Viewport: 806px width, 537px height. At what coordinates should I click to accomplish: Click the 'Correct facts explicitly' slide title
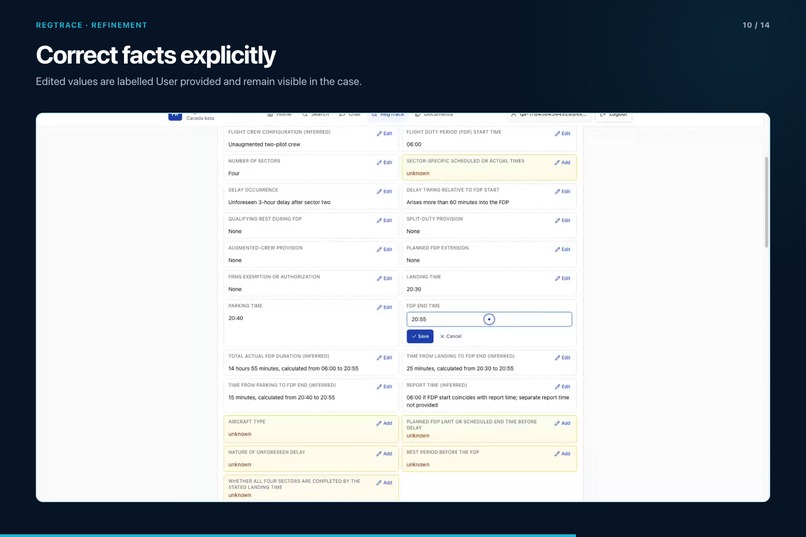click(156, 55)
